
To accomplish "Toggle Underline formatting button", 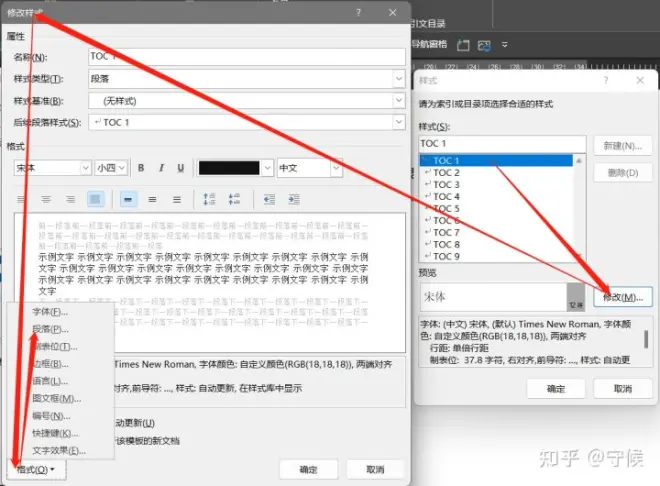I will [x=181, y=168].
